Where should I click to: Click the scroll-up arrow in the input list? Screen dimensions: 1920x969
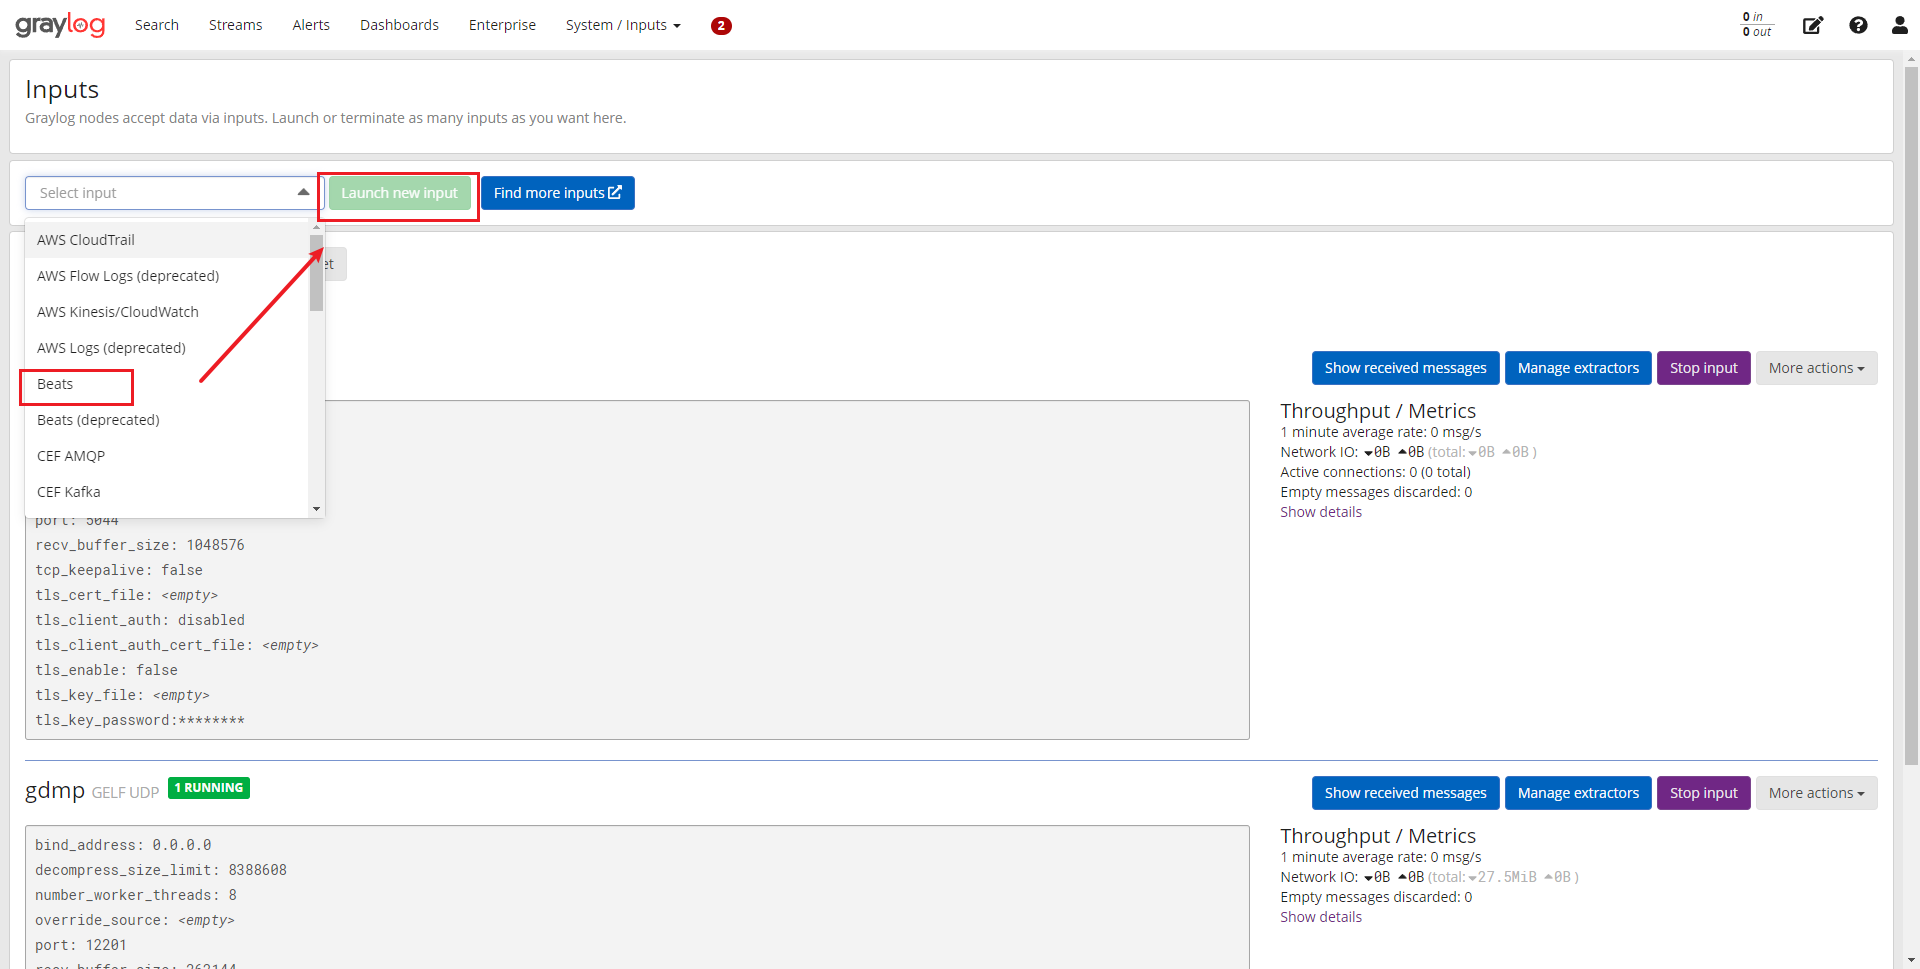[317, 226]
